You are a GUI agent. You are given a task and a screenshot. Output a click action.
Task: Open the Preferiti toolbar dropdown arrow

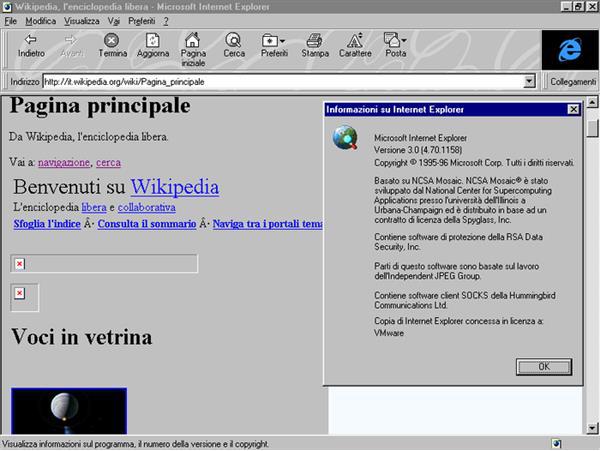click(282, 41)
